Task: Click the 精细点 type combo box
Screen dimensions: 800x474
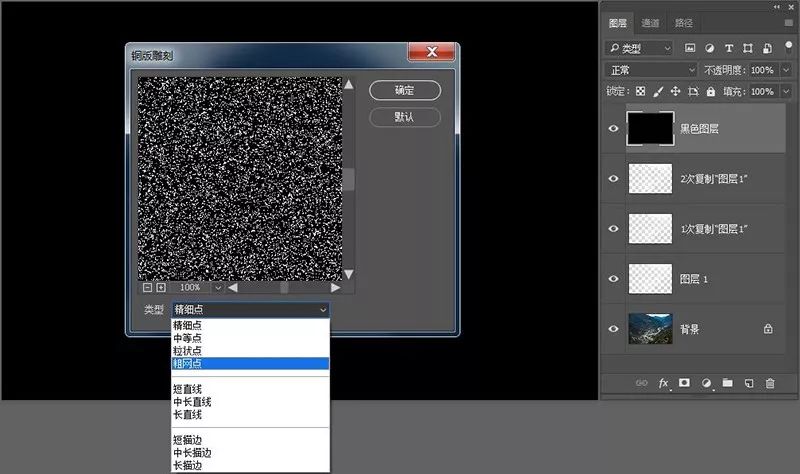Action: 251,309
